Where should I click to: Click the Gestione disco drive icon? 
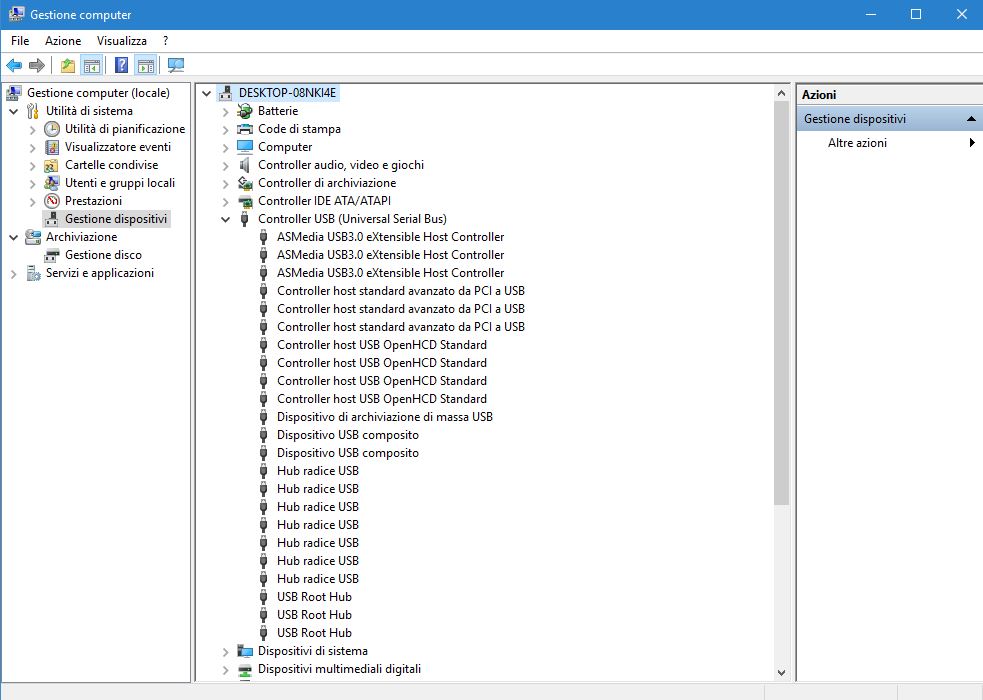pyautogui.click(x=52, y=255)
